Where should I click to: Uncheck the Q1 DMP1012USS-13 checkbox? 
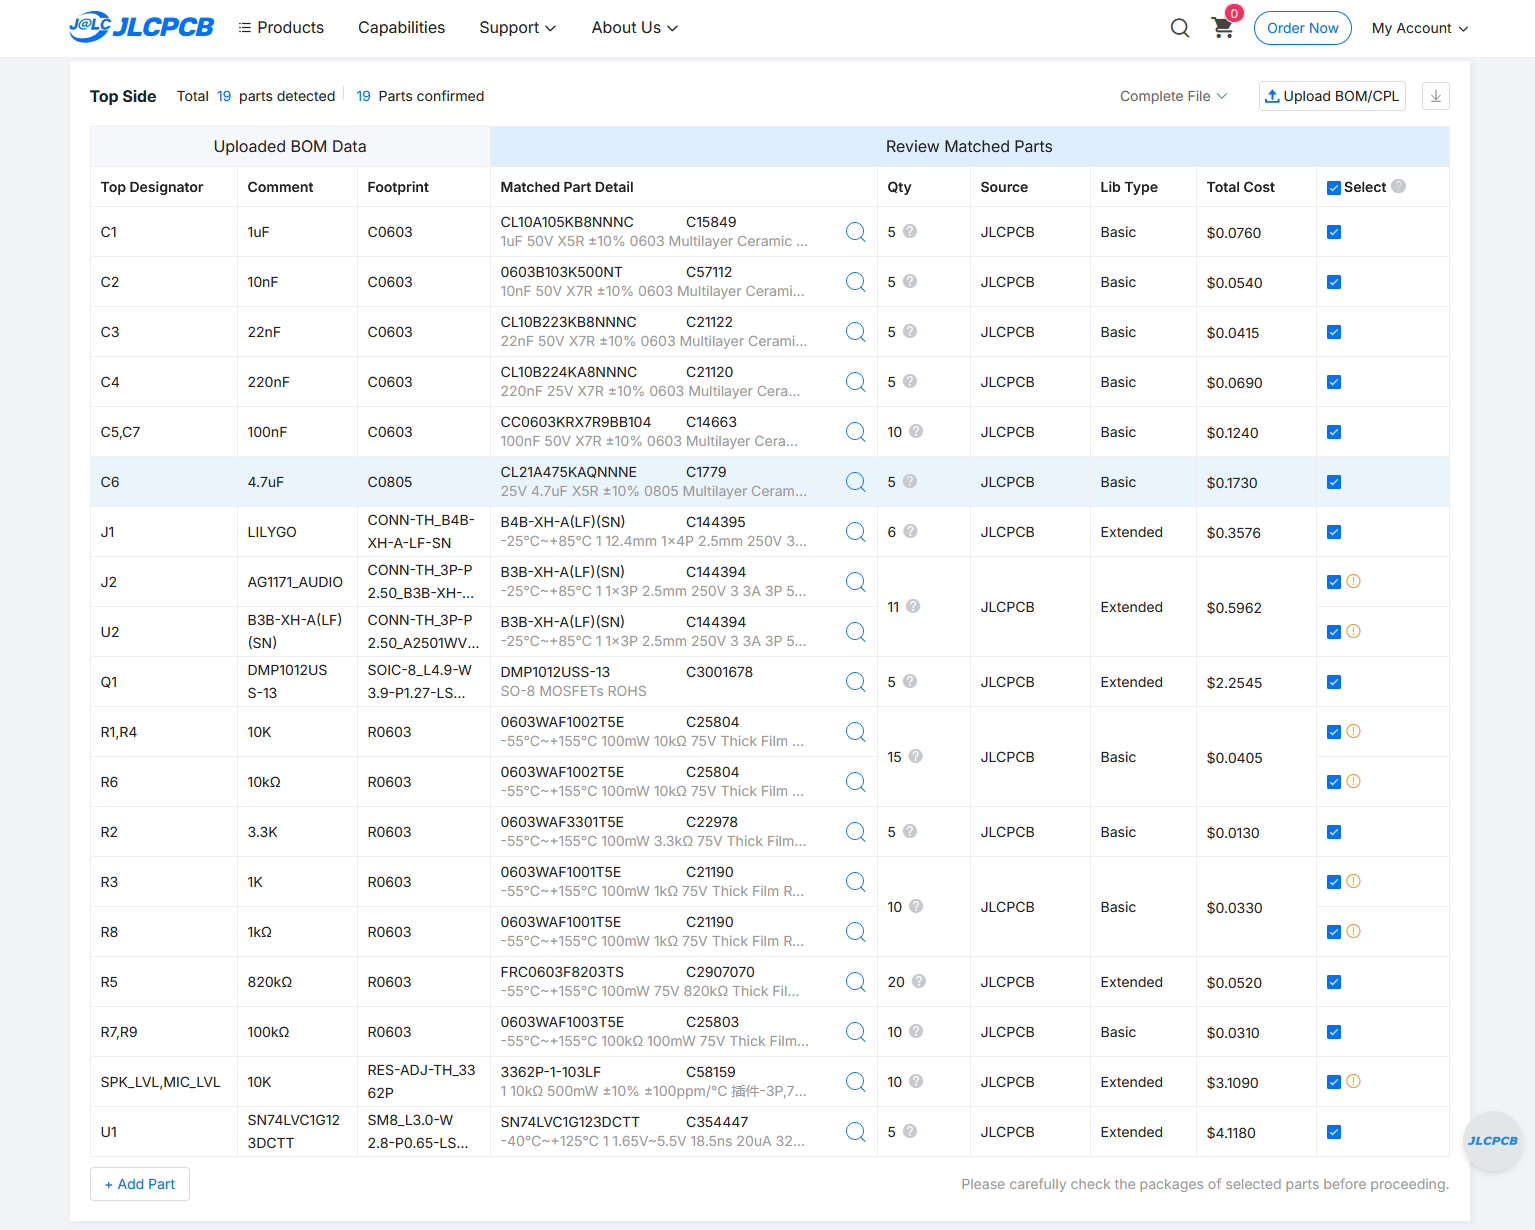click(x=1334, y=682)
